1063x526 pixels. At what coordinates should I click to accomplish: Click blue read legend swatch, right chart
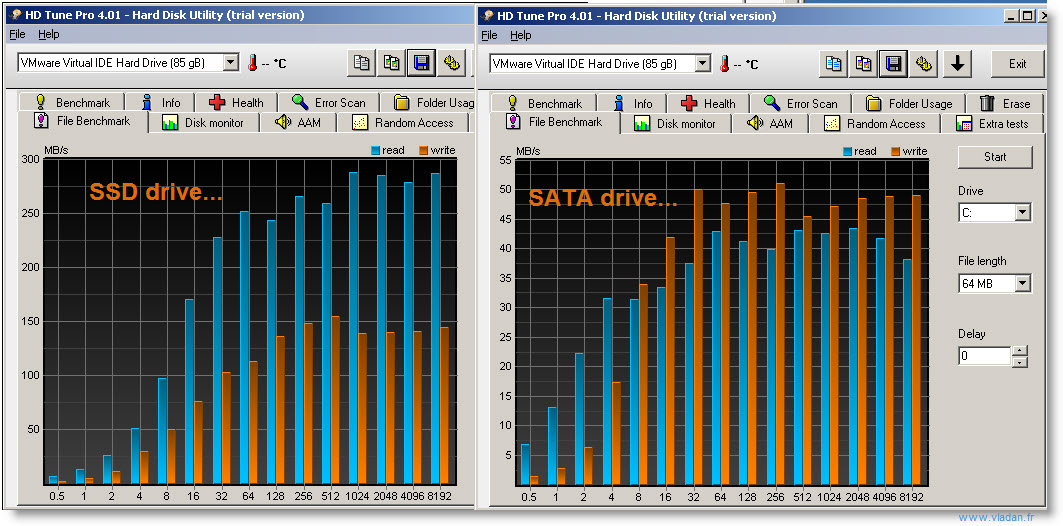pos(848,151)
